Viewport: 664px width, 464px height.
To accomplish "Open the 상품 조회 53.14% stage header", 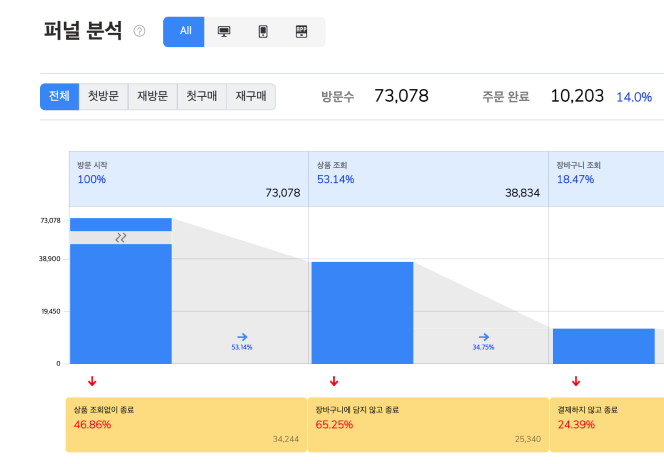I will pyautogui.click(x=429, y=179).
